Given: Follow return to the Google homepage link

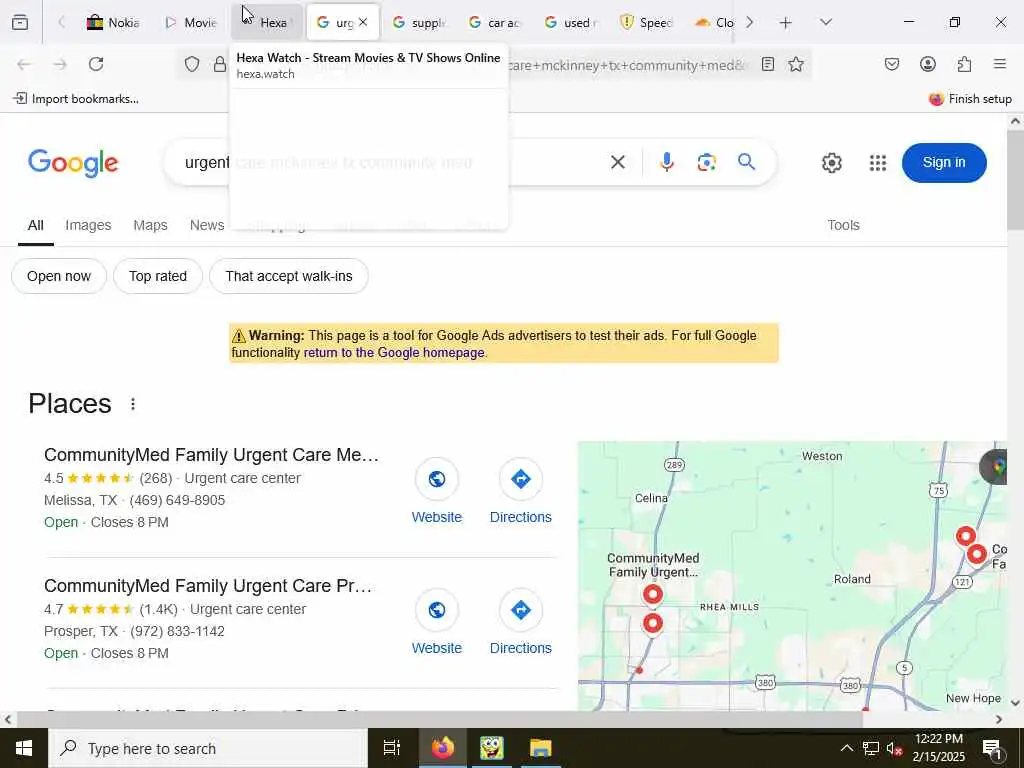Looking at the screenshot, I should pos(394,353).
